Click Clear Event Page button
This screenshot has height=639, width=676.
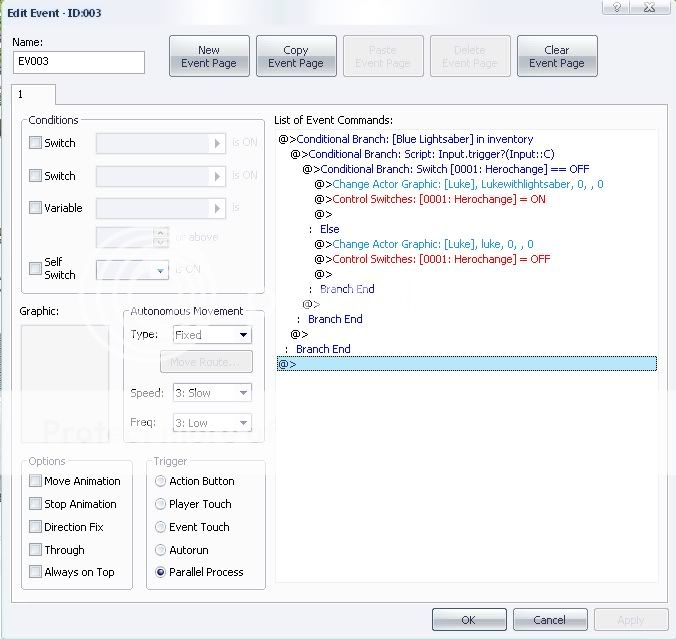point(557,56)
